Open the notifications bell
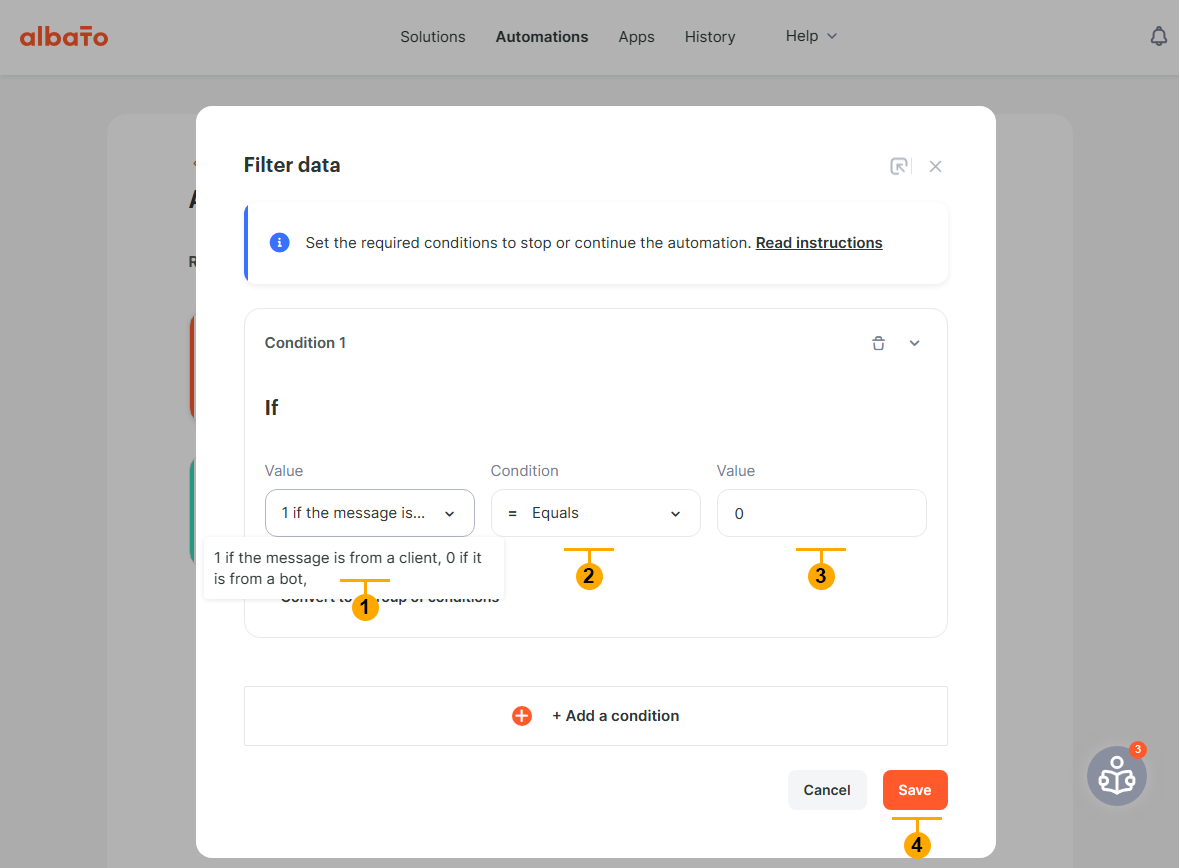This screenshot has width=1180, height=868. tap(1158, 37)
